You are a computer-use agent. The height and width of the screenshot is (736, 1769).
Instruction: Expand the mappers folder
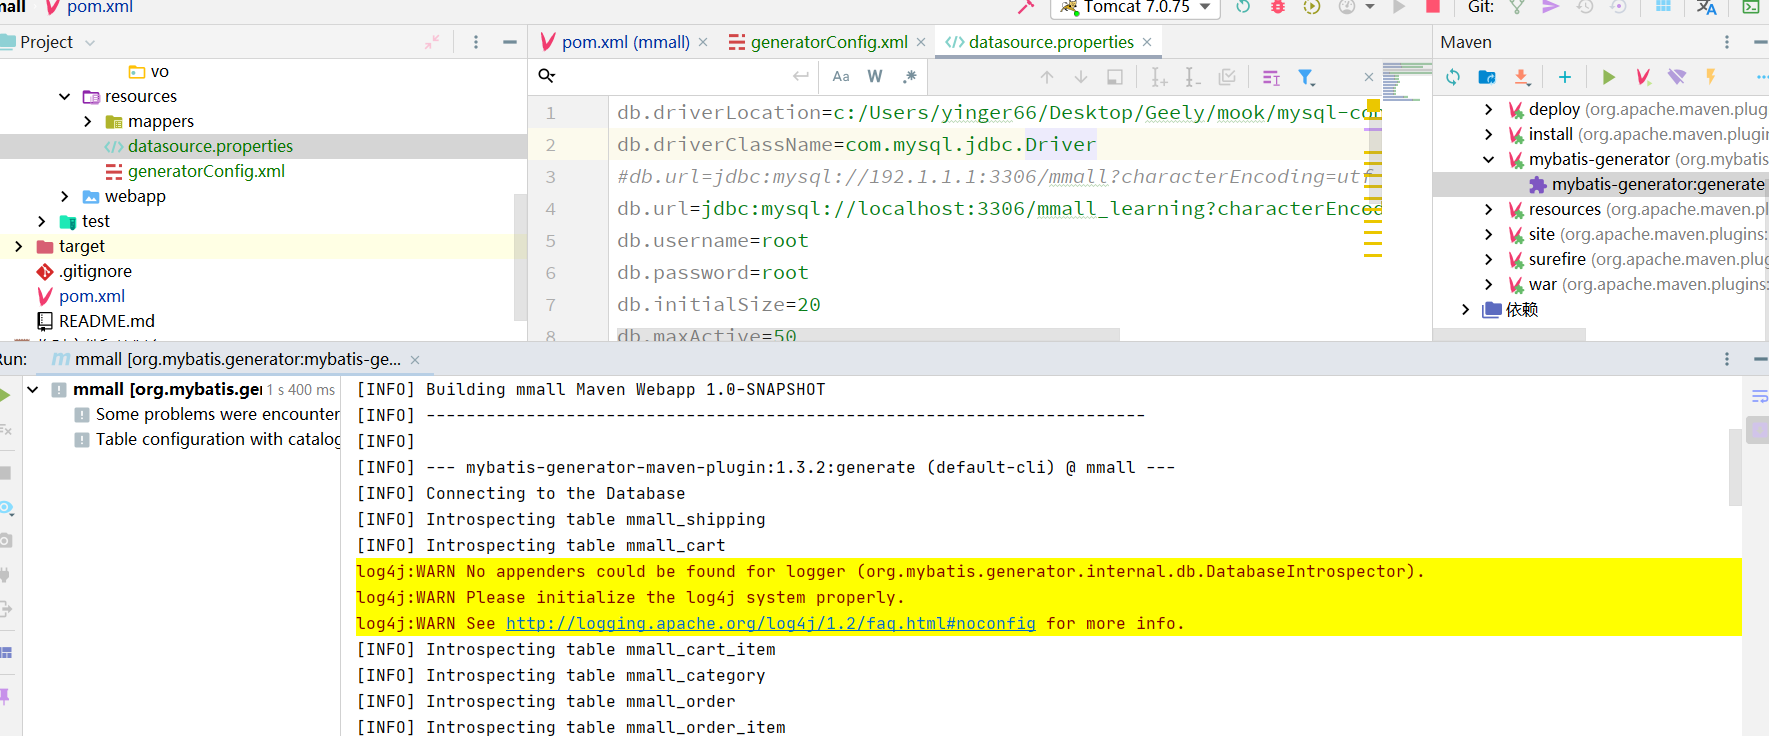click(88, 122)
